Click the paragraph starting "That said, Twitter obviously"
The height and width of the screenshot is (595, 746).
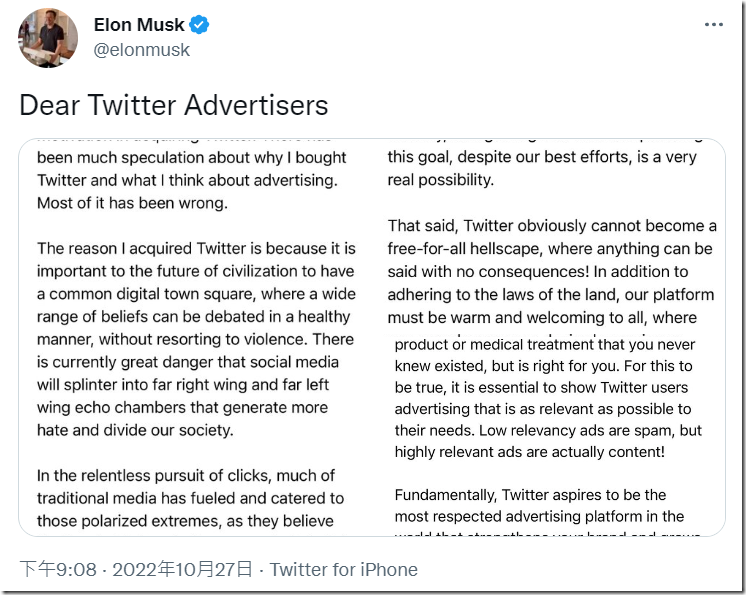tap(552, 271)
